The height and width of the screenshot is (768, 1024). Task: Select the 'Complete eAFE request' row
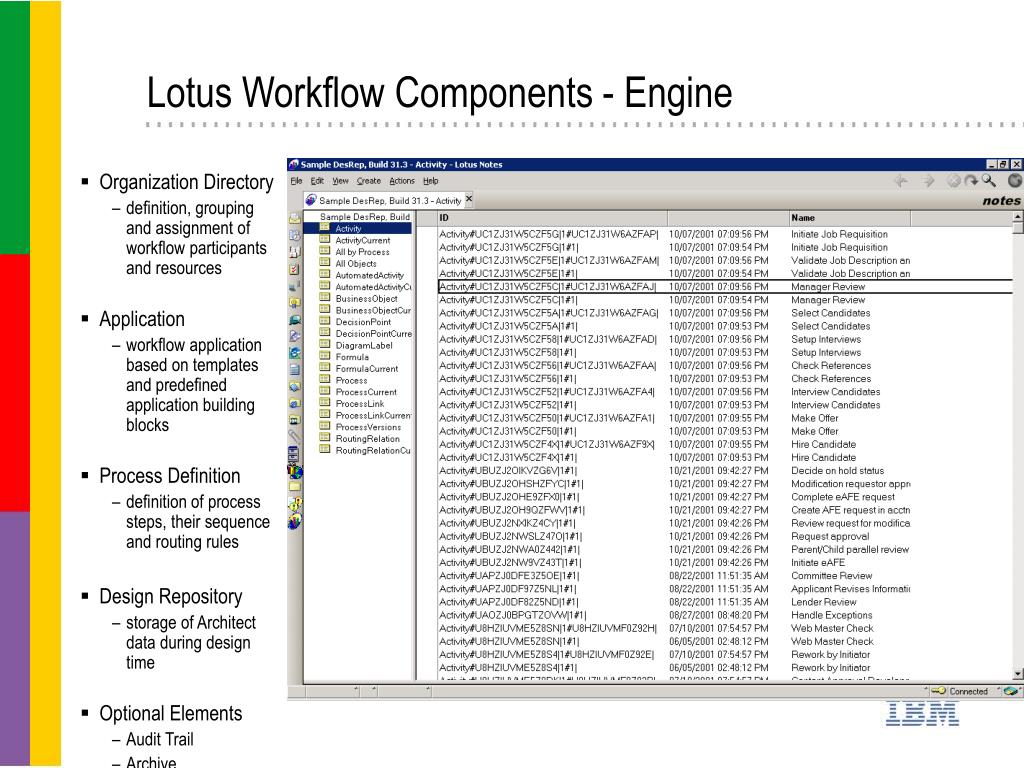click(x=725, y=497)
